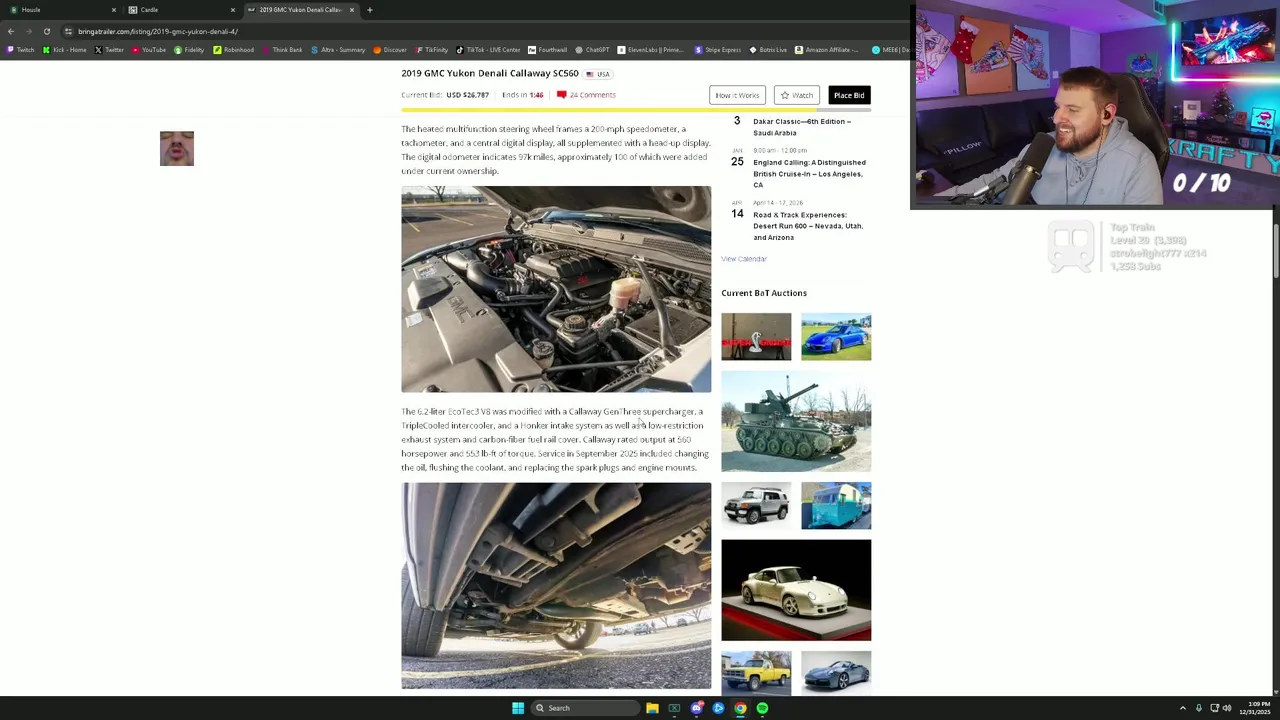Open the Robinhood bookmark
This screenshot has height=720, width=1280.
click(x=233, y=50)
